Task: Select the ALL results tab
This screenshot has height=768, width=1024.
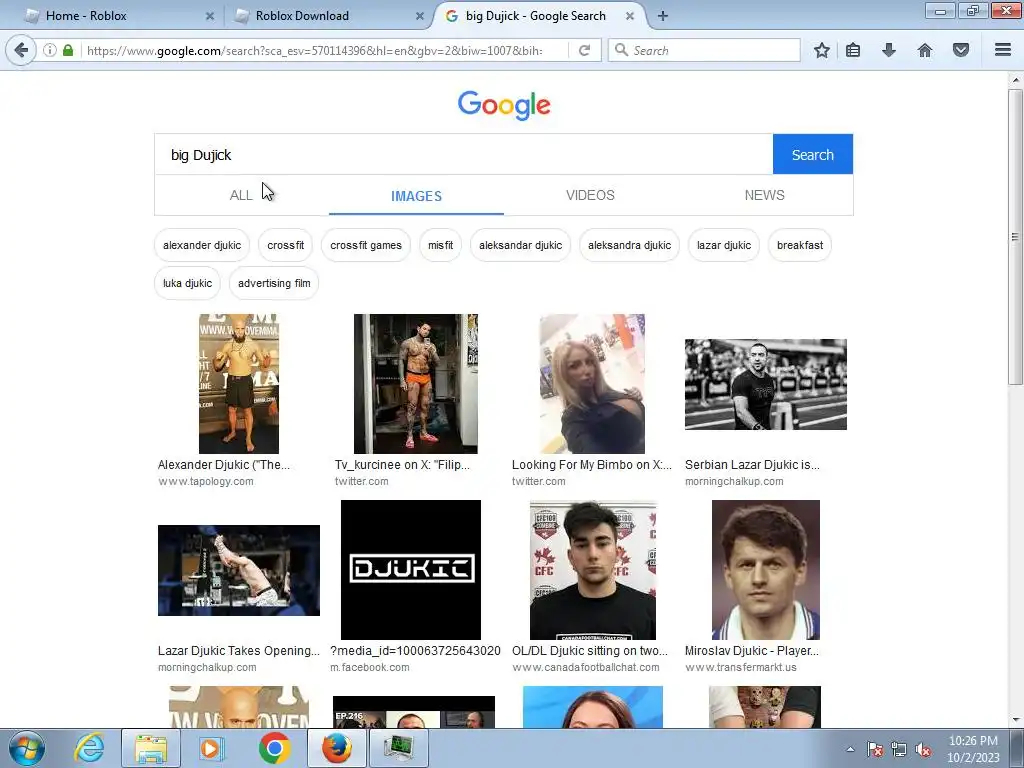Action: pos(241,195)
